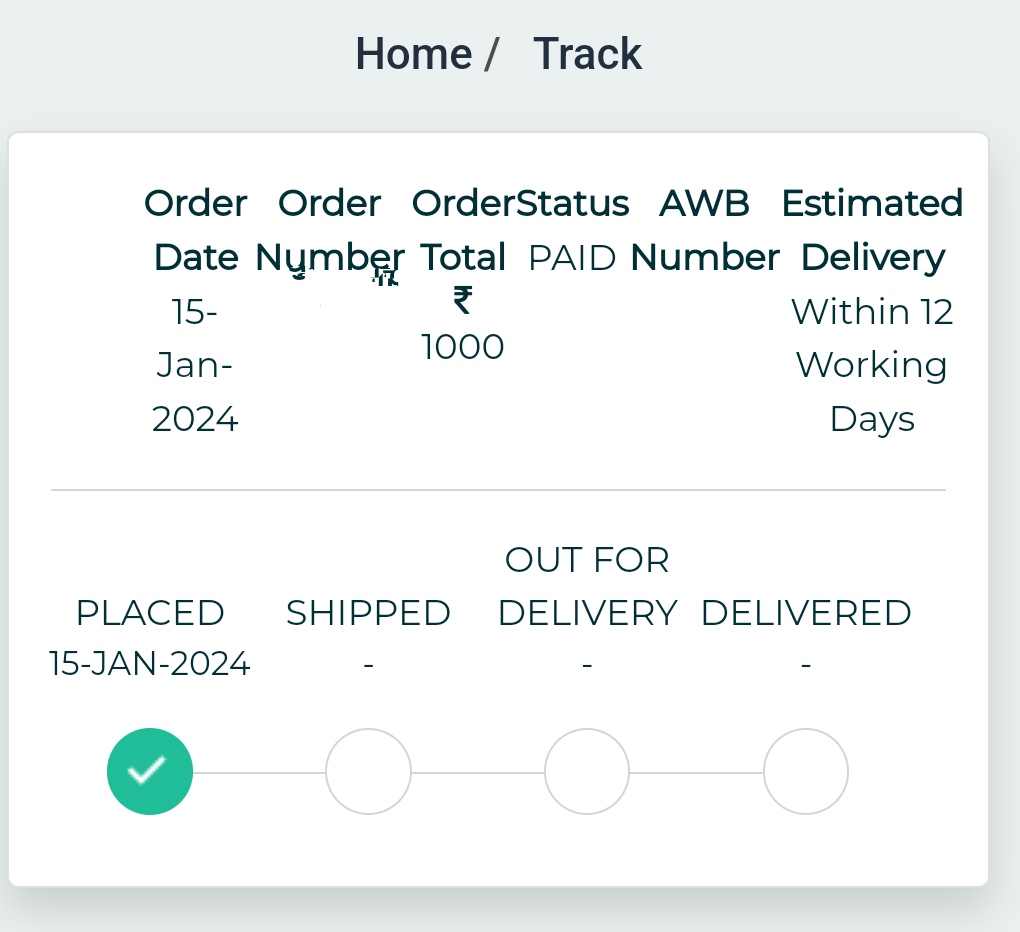Click the Within 12 Working Days text

pyautogui.click(x=872, y=366)
